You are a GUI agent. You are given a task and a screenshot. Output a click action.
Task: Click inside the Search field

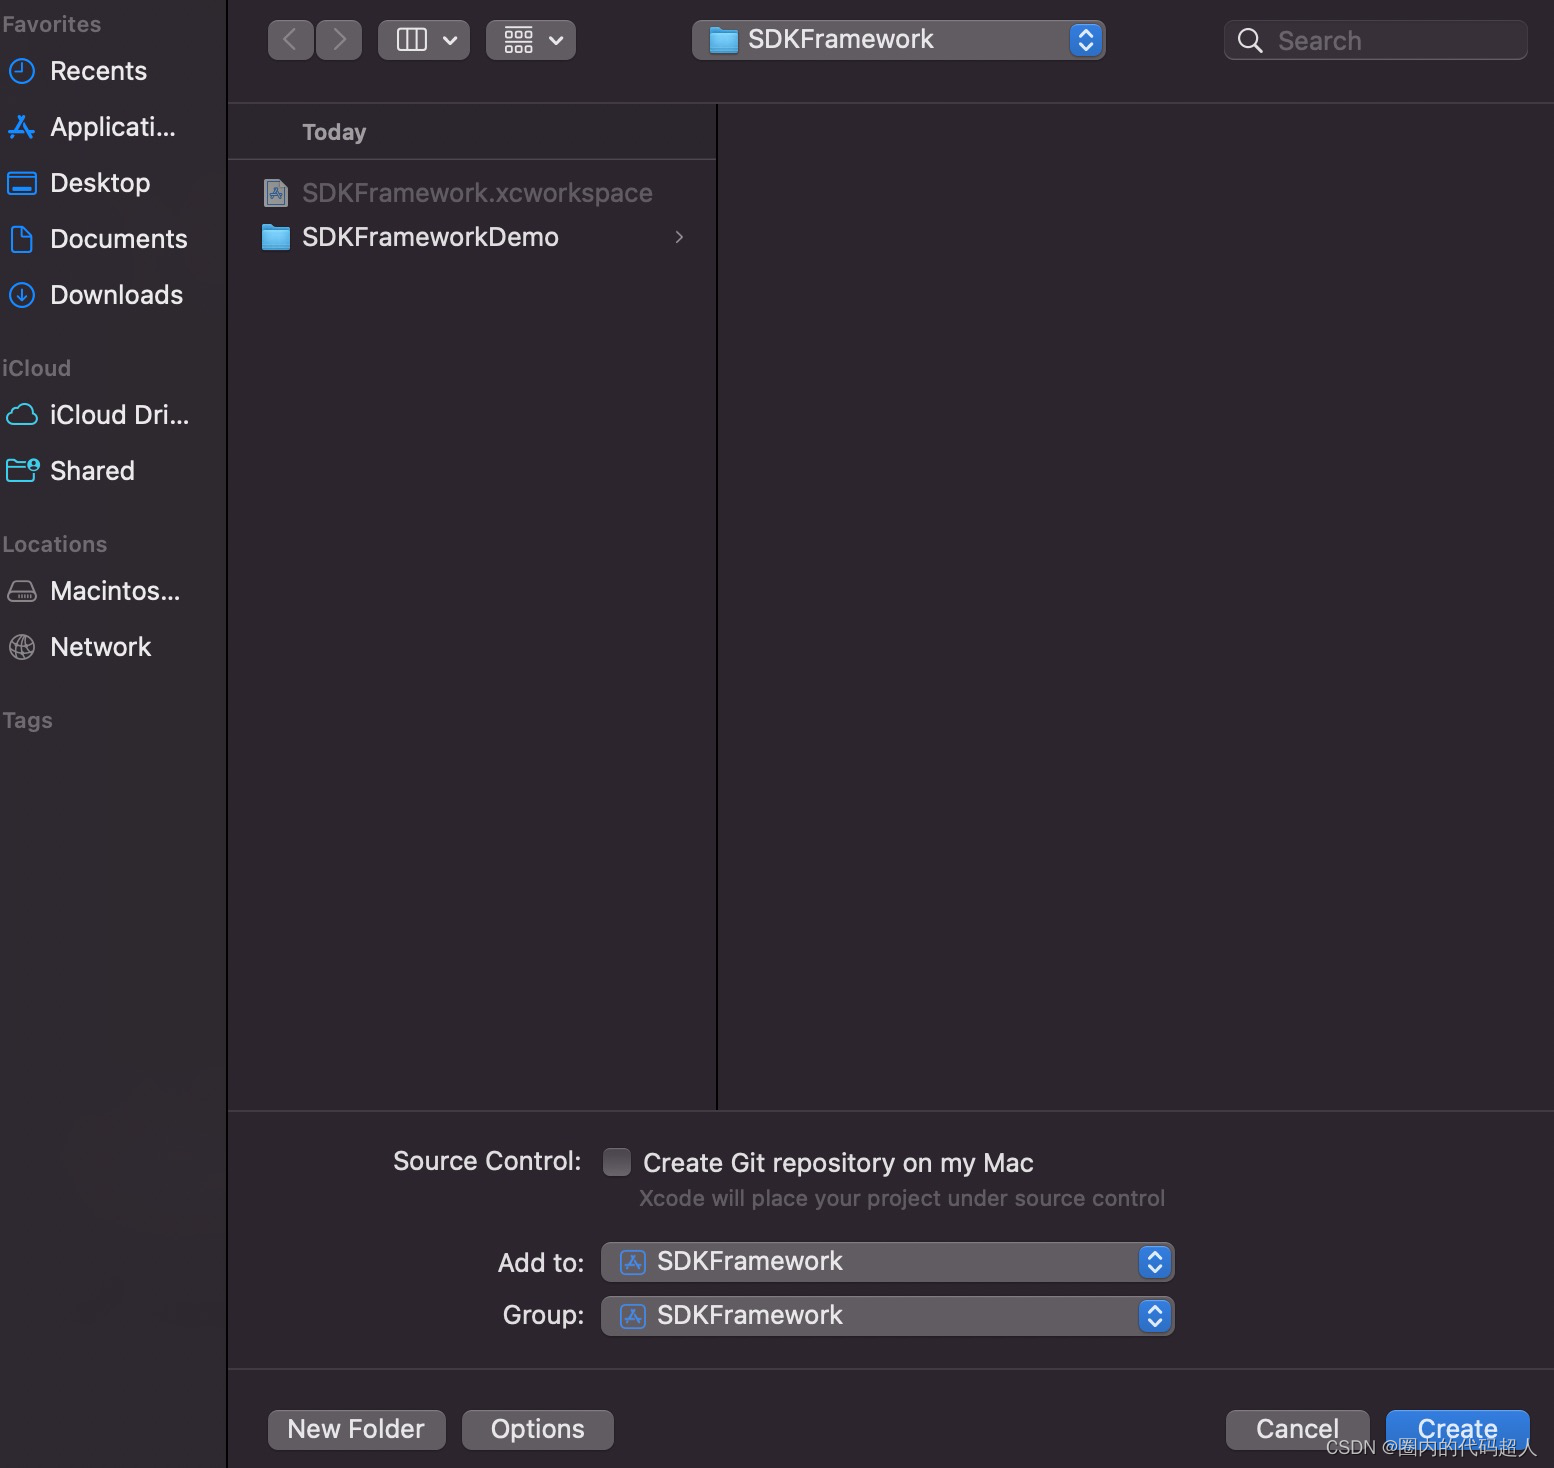point(1375,40)
